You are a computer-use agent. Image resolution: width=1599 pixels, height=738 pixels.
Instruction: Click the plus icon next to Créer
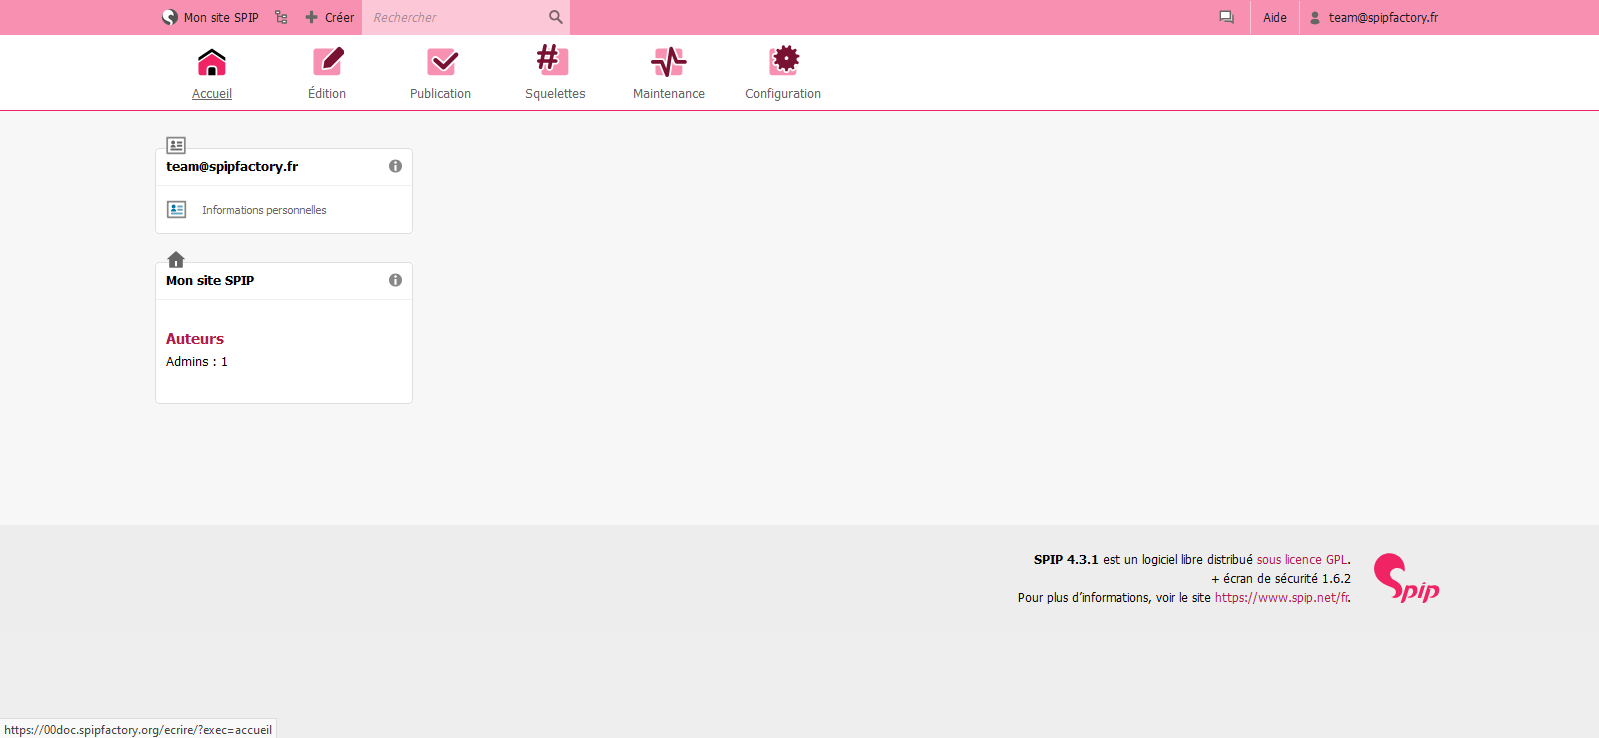pos(311,17)
